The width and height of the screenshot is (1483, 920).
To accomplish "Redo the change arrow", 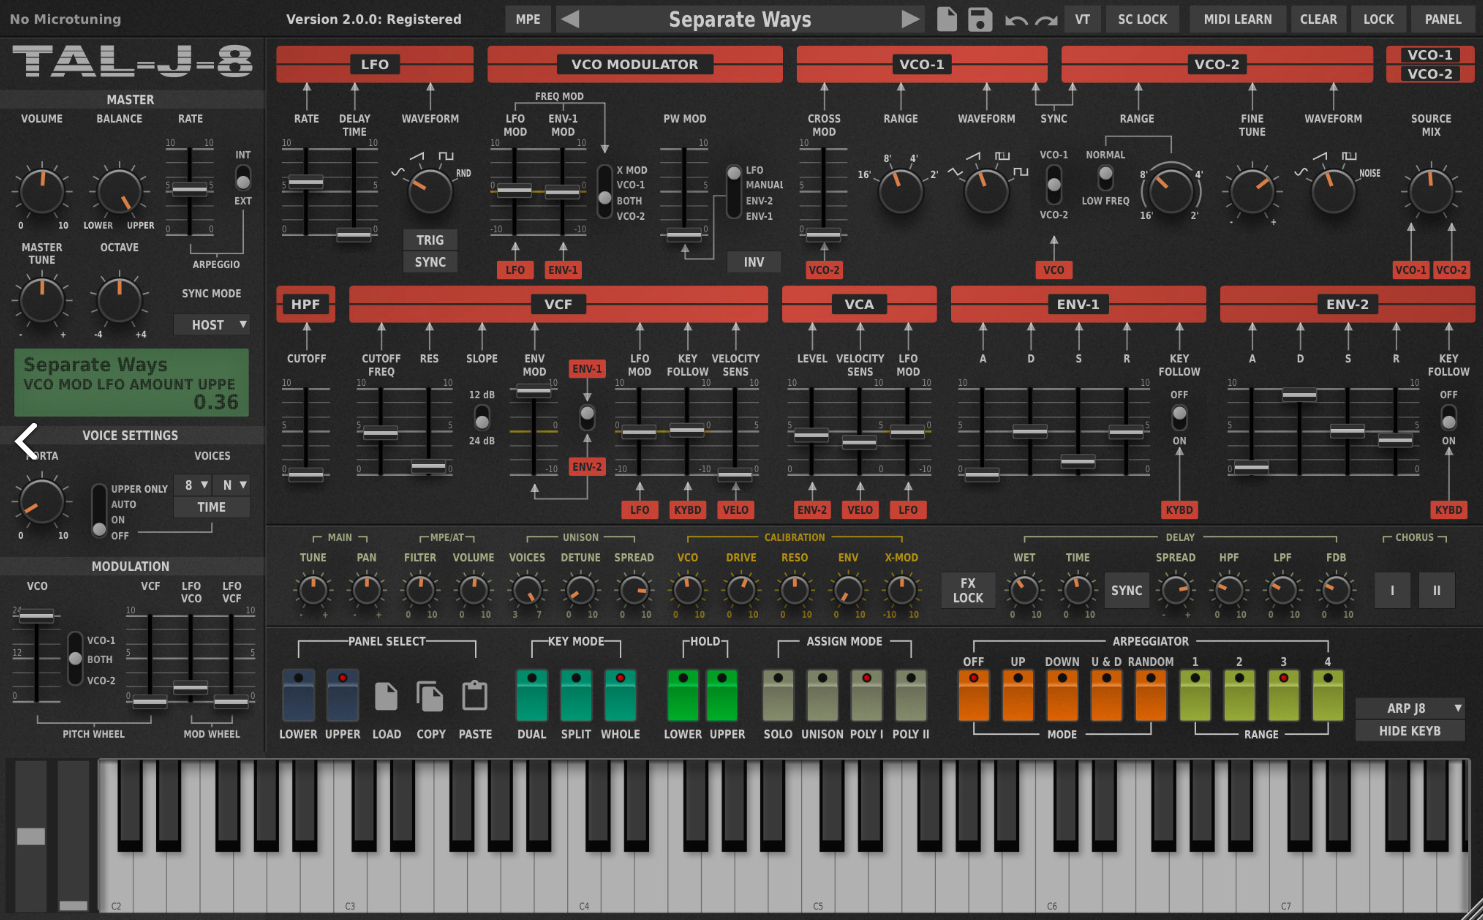I will [x=1046, y=20].
